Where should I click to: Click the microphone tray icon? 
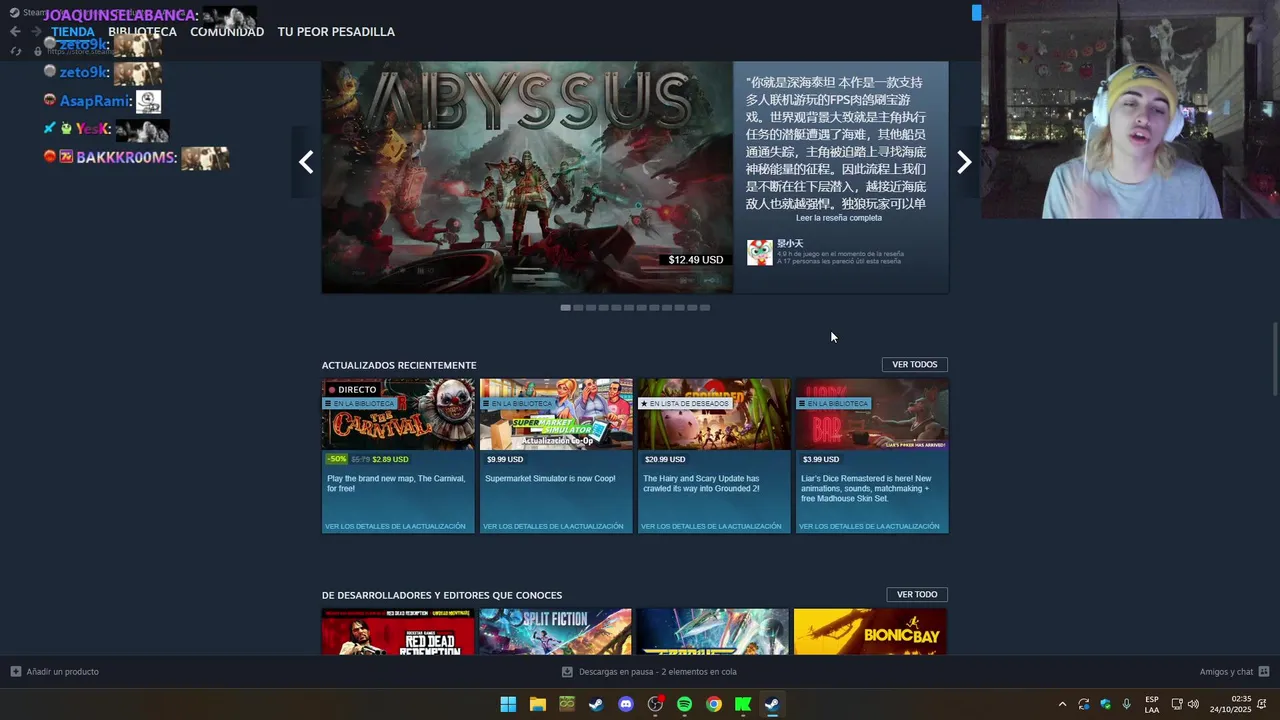coord(1127,704)
